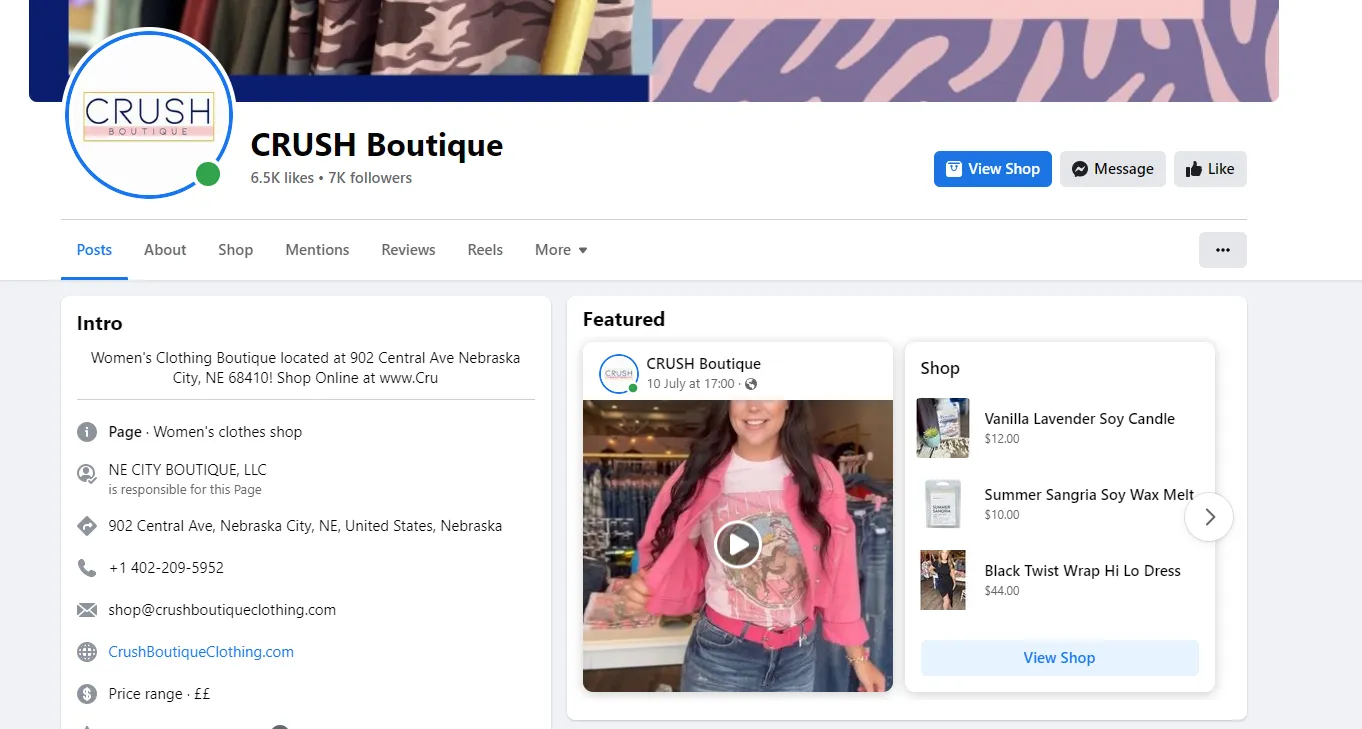Click the $12.00 price label
Image resolution: width=1362 pixels, height=729 pixels.
pos(1002,439)
